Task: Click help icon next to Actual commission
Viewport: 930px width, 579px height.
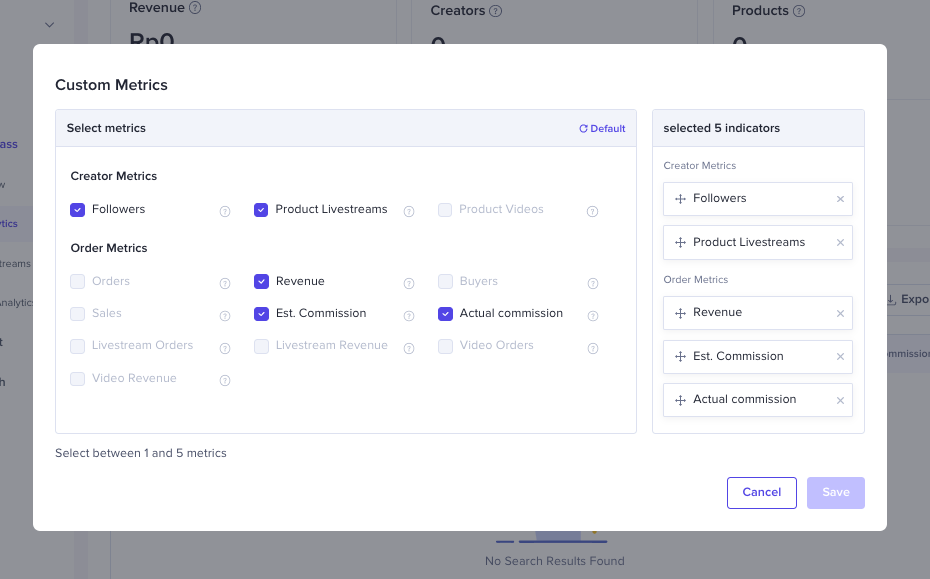Action: pyautogui.click(x=593, y=316)
